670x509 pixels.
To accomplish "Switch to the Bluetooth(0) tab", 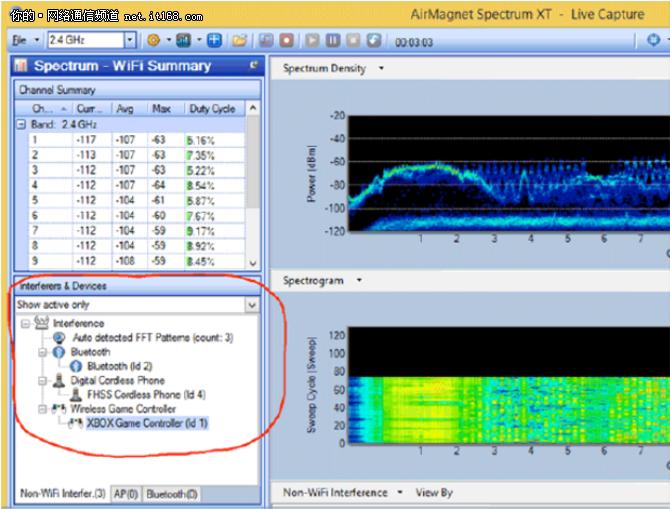I will click(172, 493).
